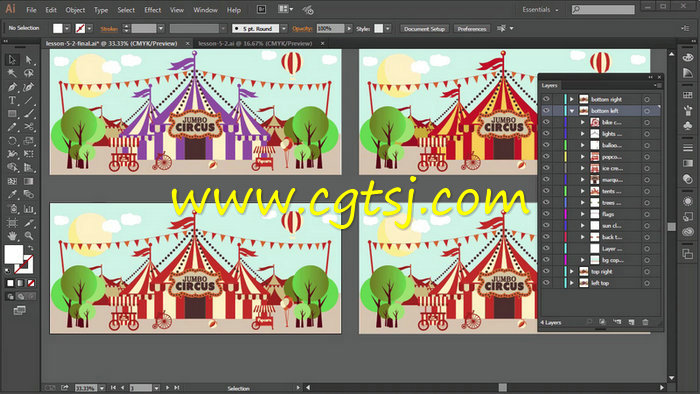This screenshot has height=394, width=700.
Task: Toggle visibility of popcorn sublayer
Action: pos(546,157)
